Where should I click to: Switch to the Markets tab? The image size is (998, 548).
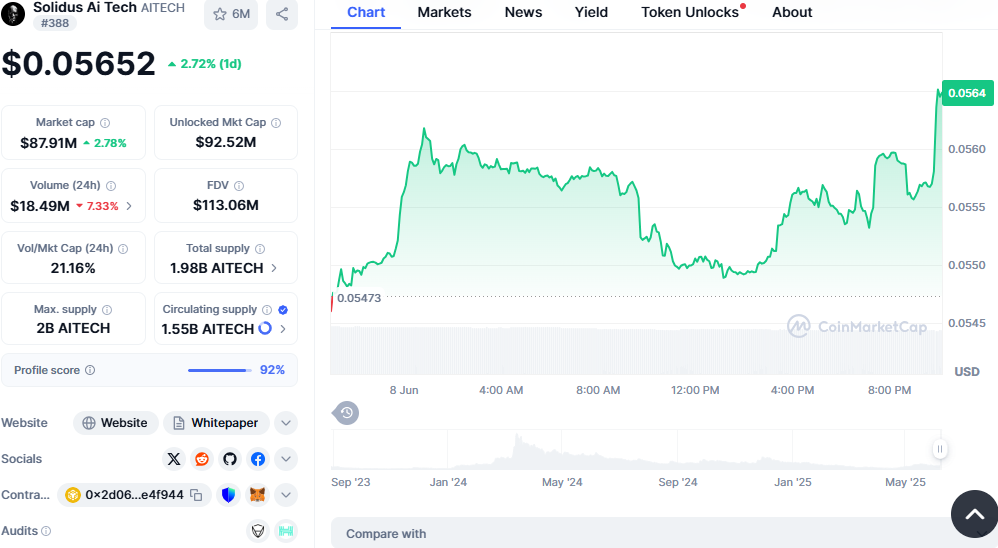pos(444,12)
